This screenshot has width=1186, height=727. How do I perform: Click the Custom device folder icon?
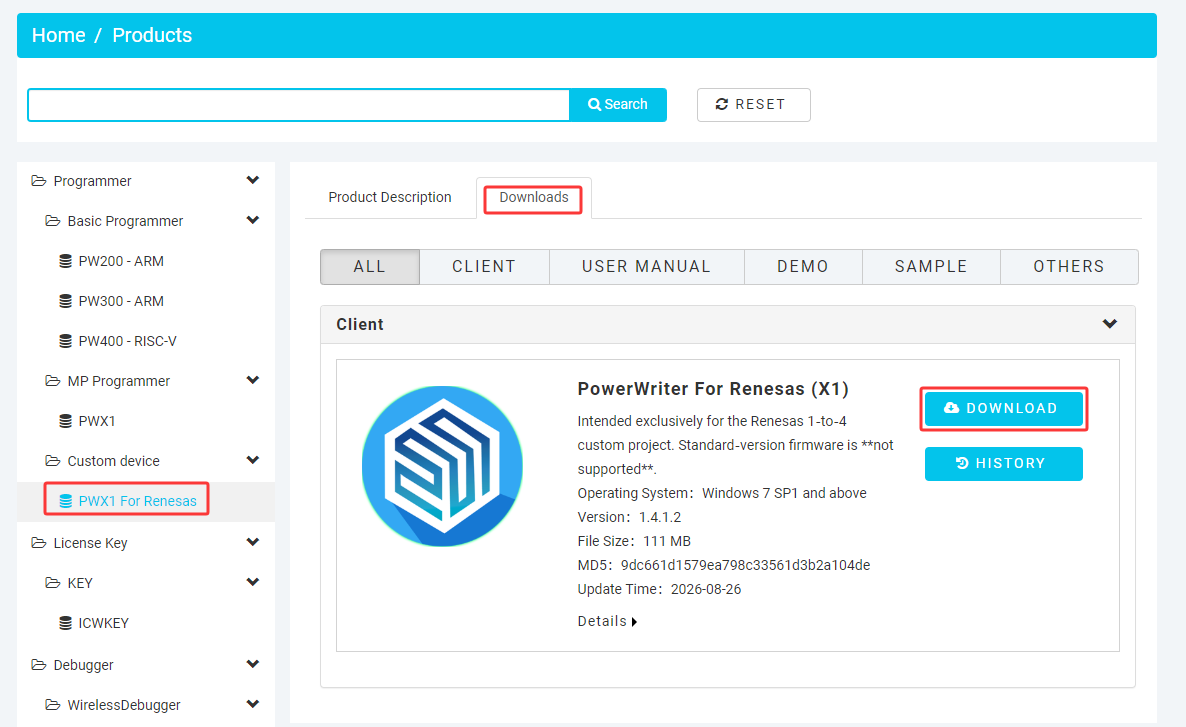pos(52,461)
